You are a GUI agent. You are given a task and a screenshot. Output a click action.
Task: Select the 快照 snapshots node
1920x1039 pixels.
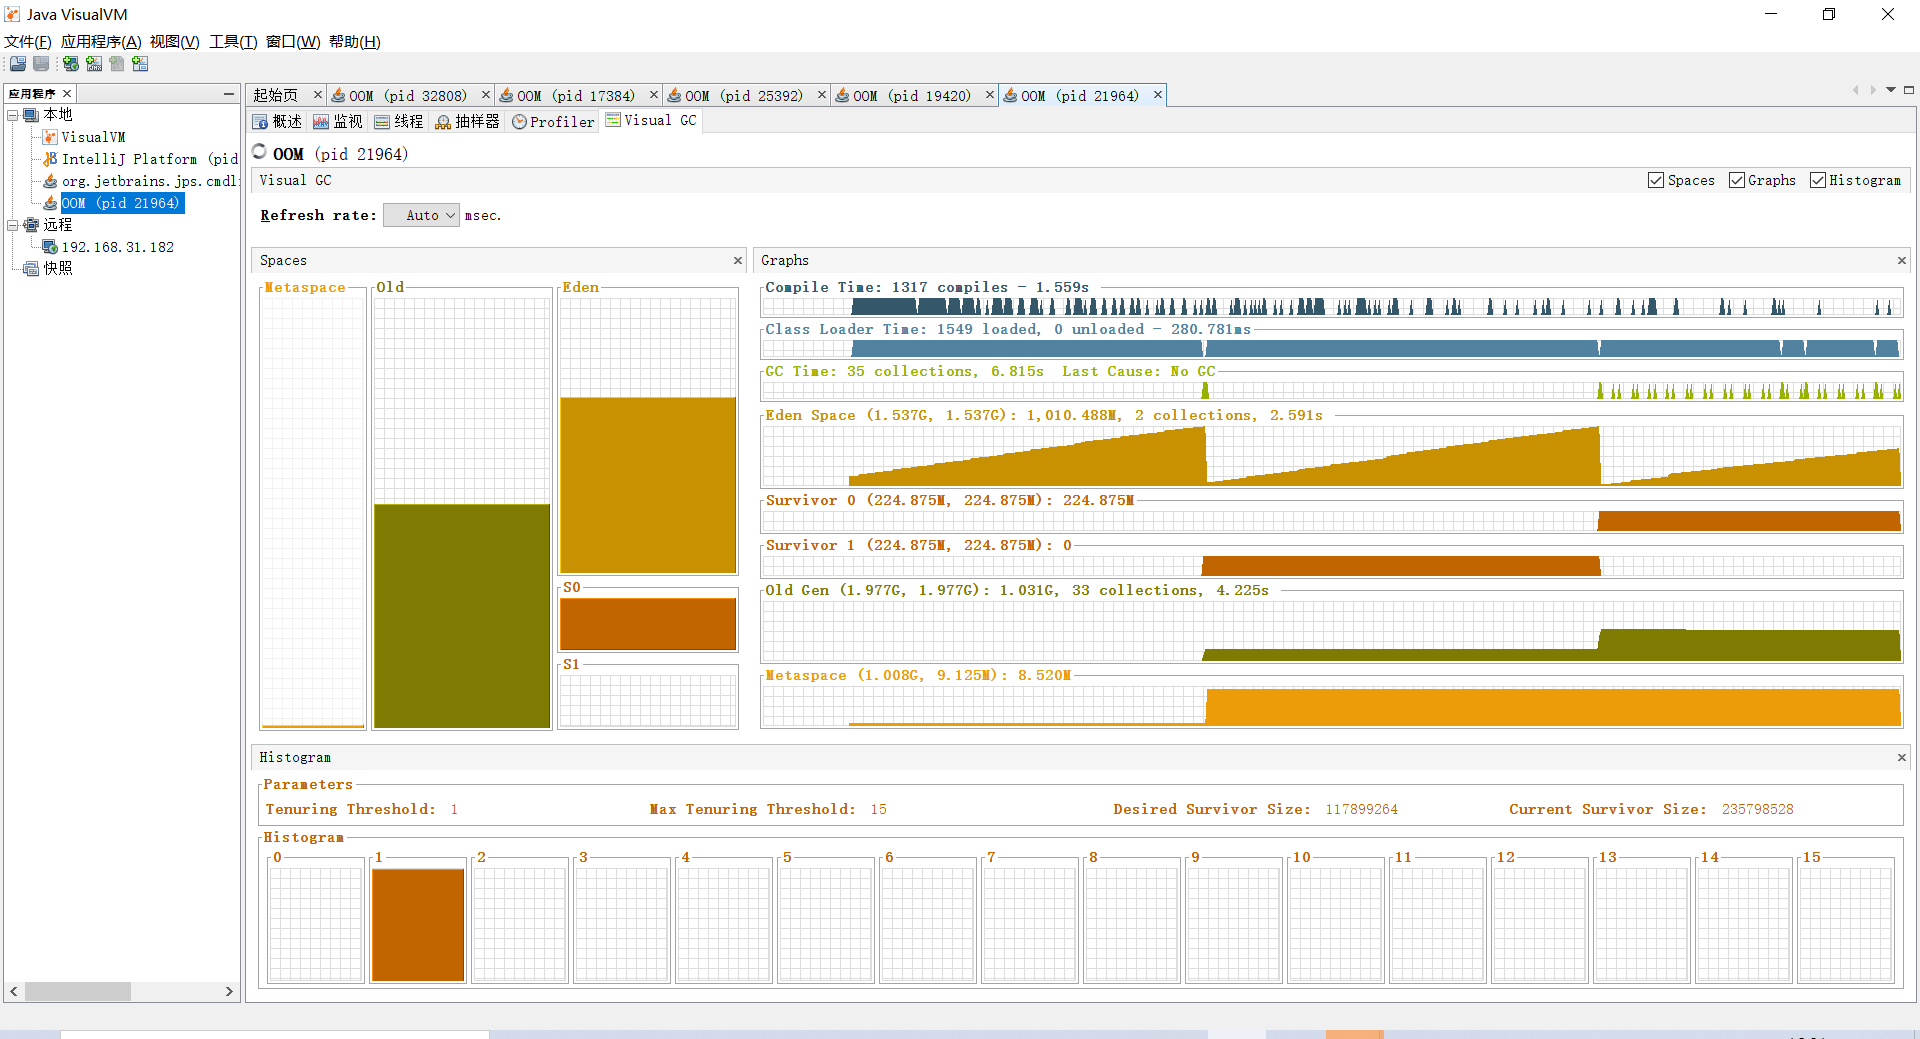[57, 268]
